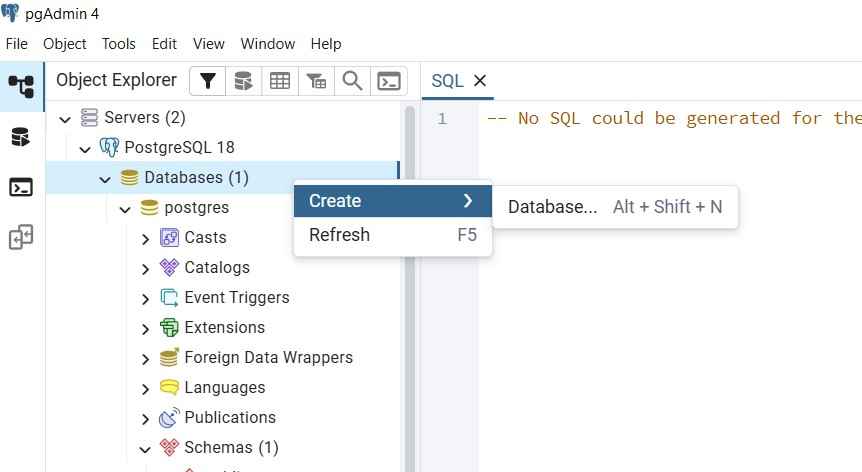Collapse the PostgreSQL 18 server node
Screen dimensions: 862x472
click(x=85, y=149)
